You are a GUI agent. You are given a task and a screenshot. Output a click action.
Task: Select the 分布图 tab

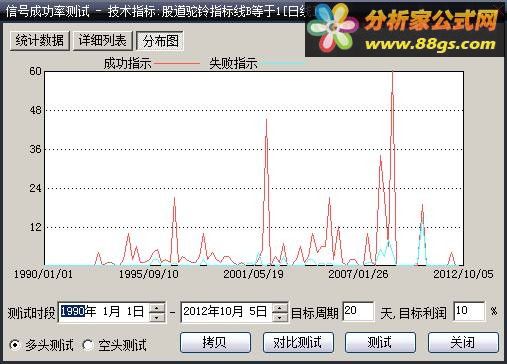(160, 41)
